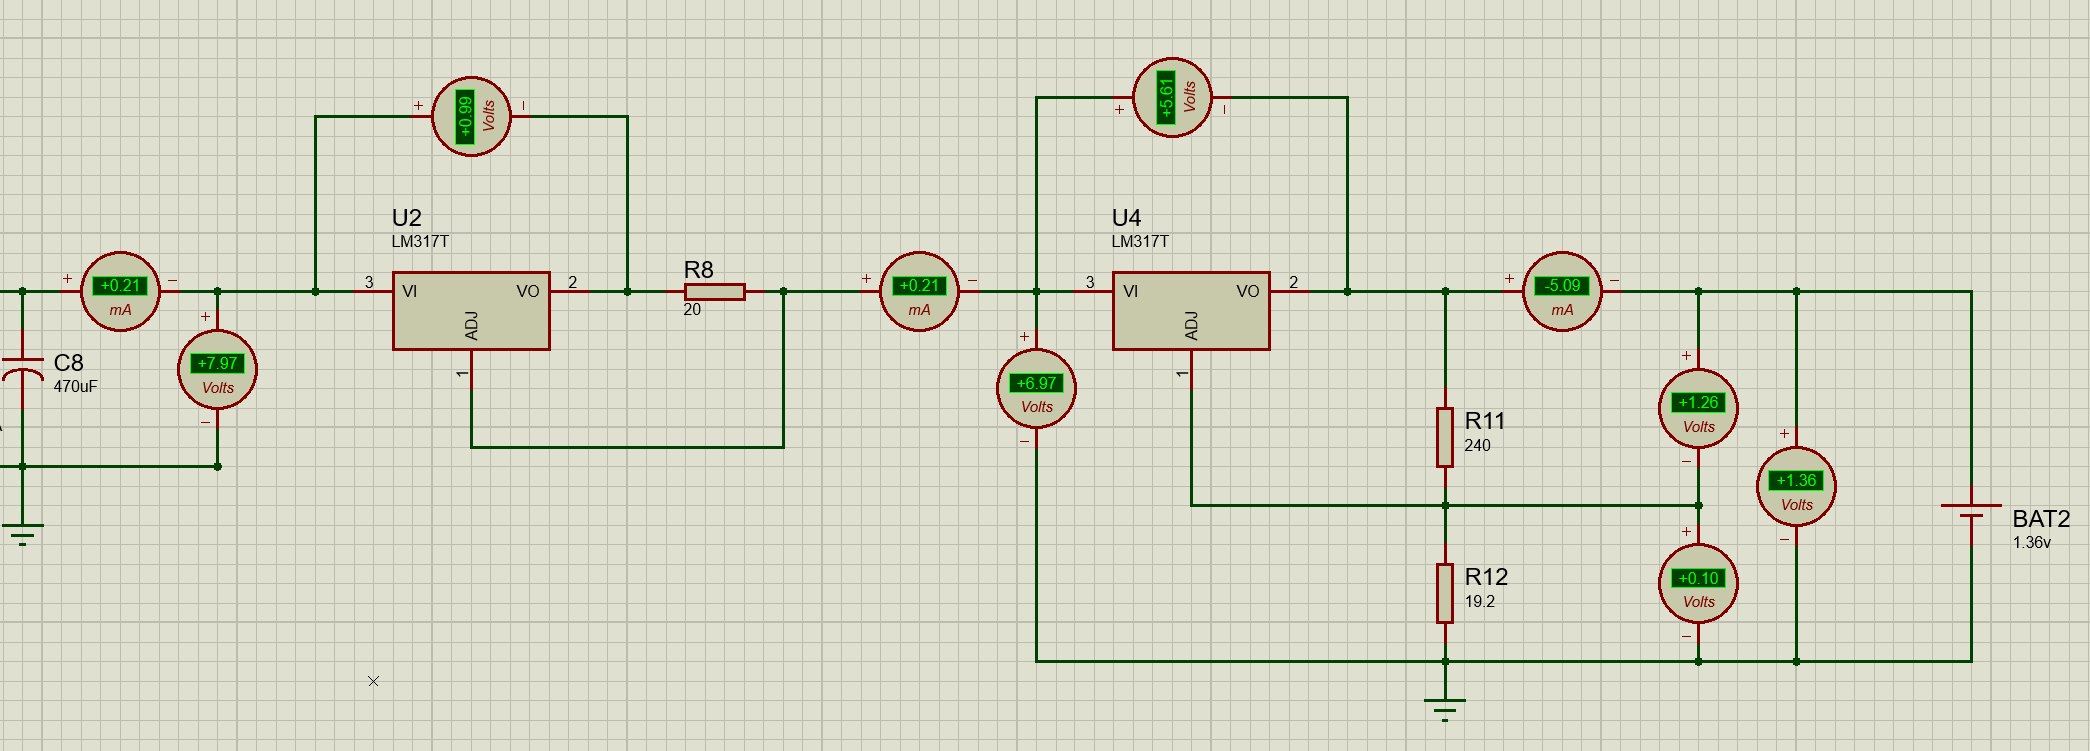Image resolution: width=2090 pixels, height=751 pixels.
Task: Click the U2 reference label
Action: click(x=407, y=218)
